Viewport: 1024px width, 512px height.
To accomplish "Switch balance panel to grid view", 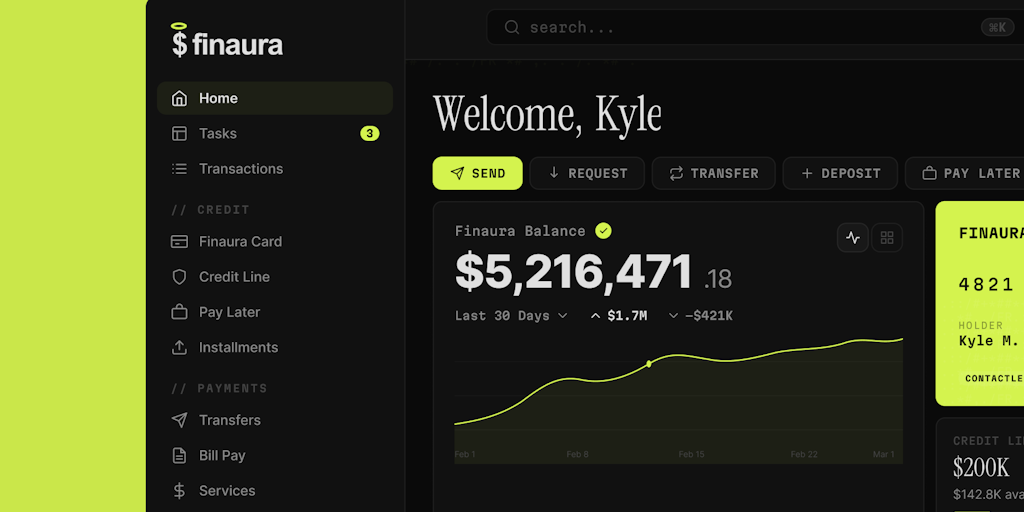I will point(887,238).
